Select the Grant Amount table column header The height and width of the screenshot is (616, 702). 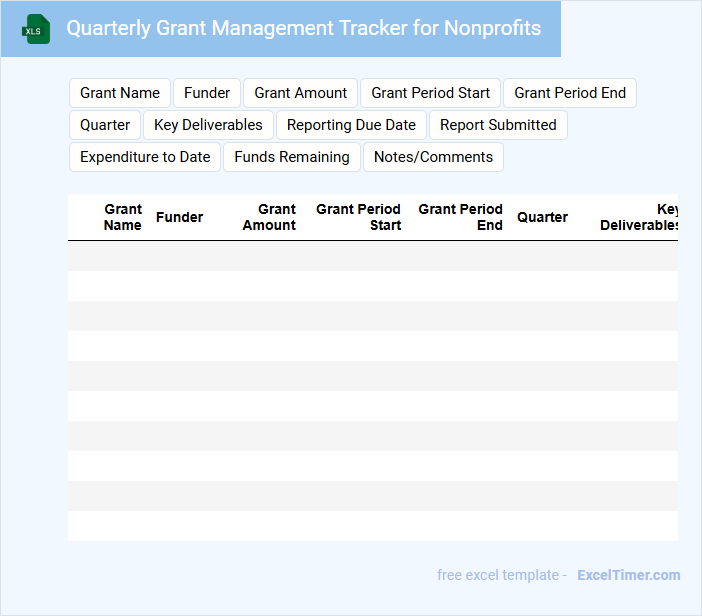269,217
